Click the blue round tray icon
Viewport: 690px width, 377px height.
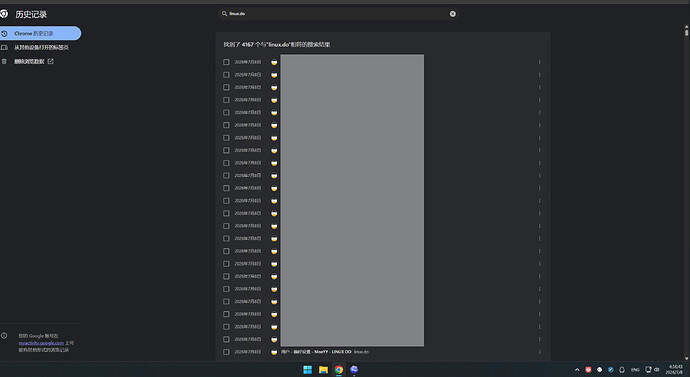611,370
